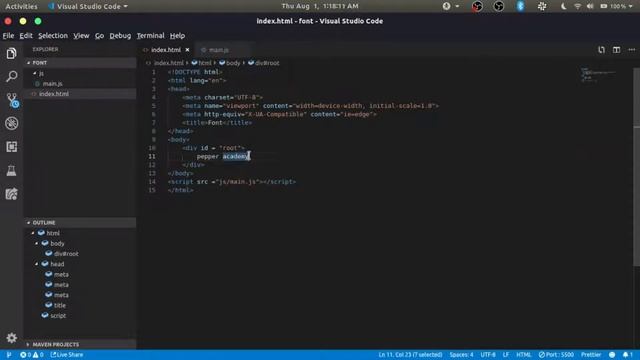640x360 pixels.
Task: Open the system menu battery dropdown
Action: point(616,6)
